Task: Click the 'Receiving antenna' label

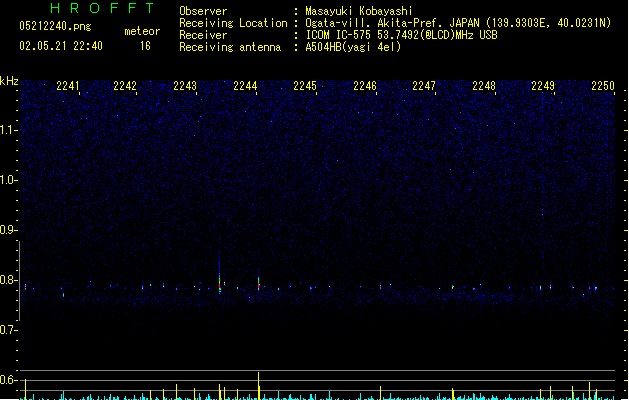Action: point(230,47)
